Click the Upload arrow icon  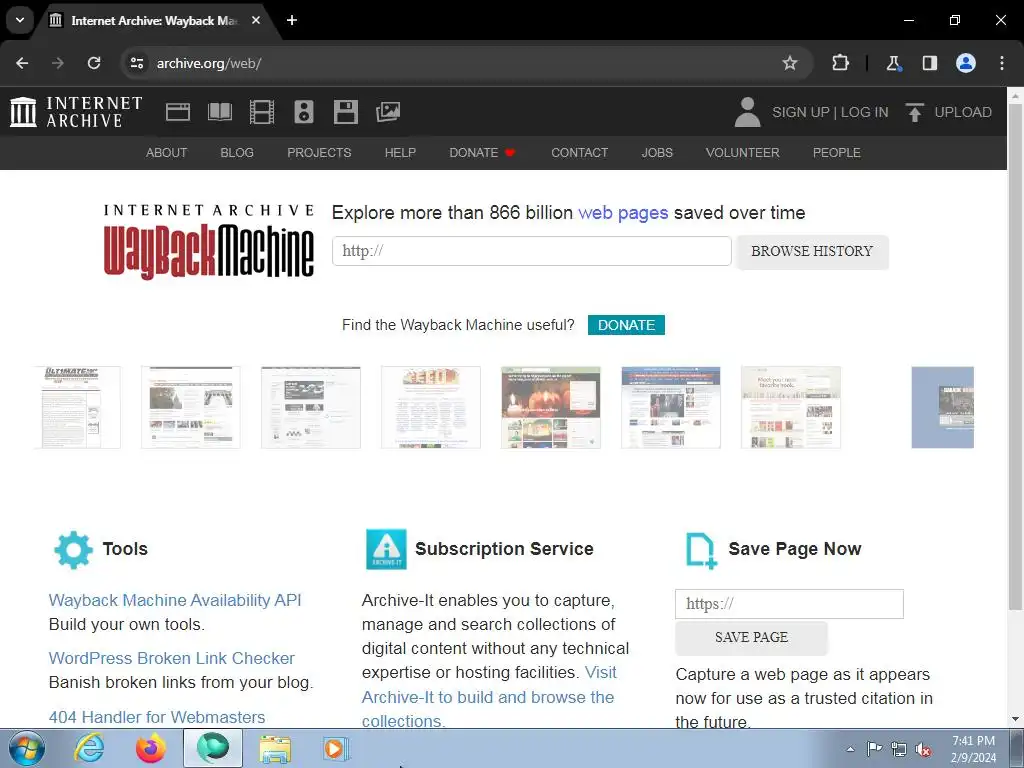tap(914, 112)
